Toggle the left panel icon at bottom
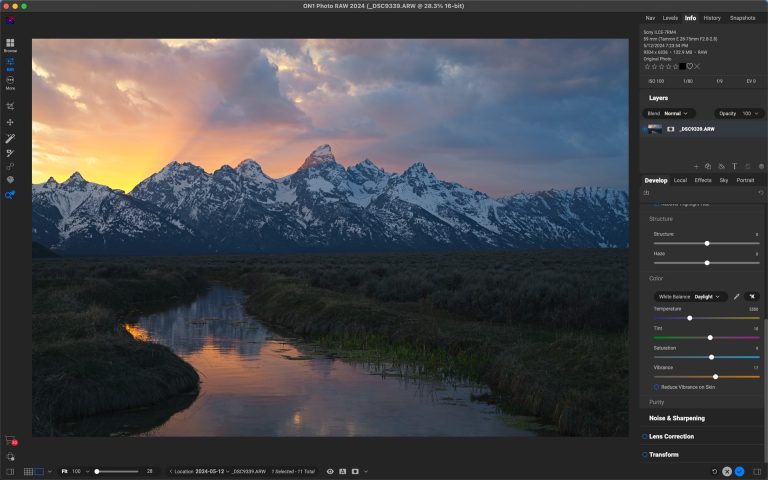 (x=10, y=472)
